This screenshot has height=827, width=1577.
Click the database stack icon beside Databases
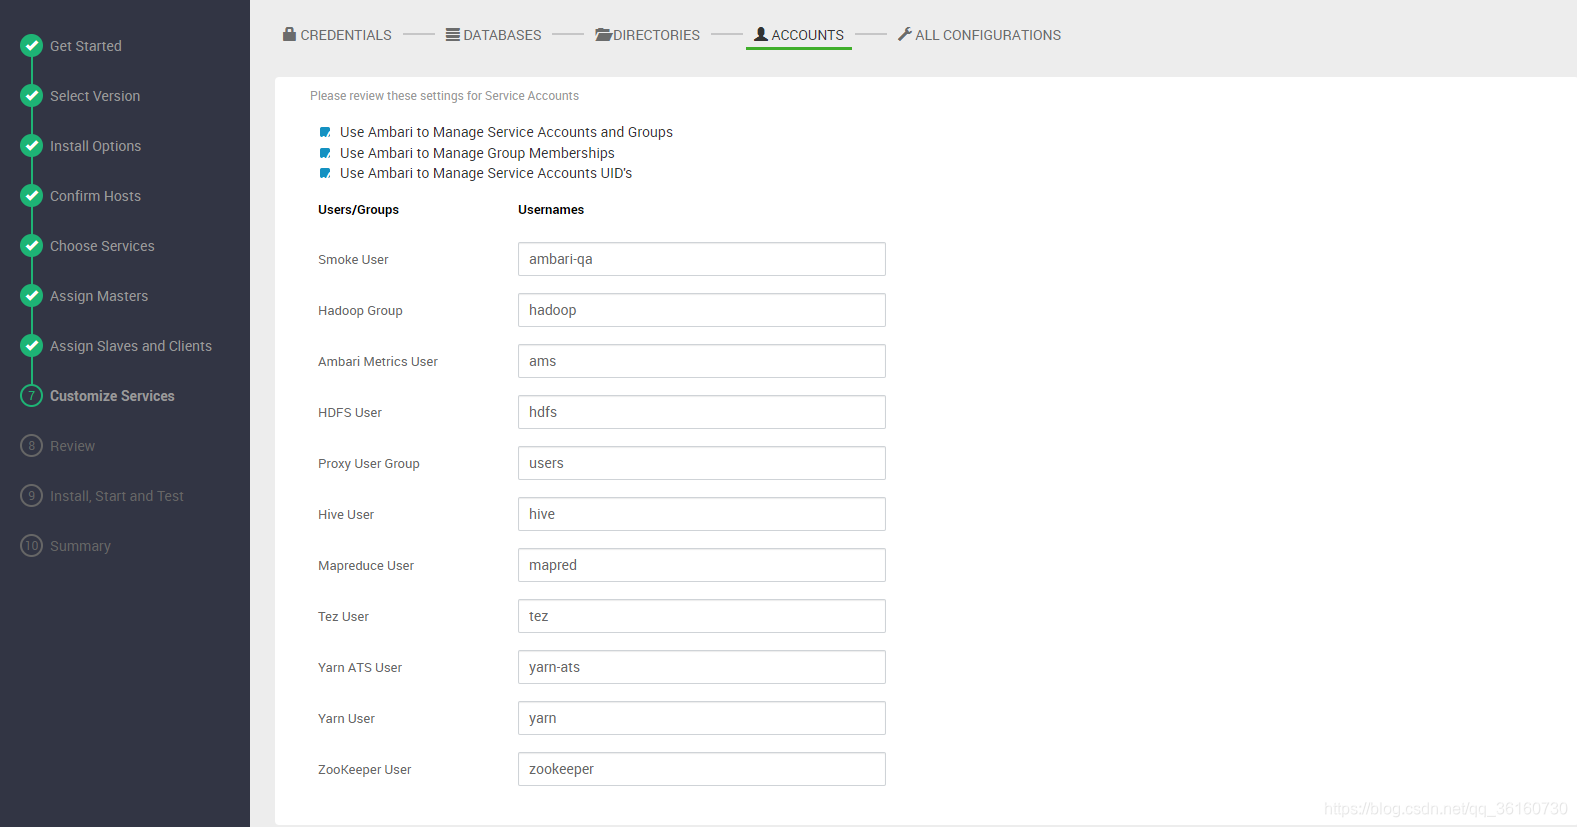pyautogui.click(x=453, y=34)
